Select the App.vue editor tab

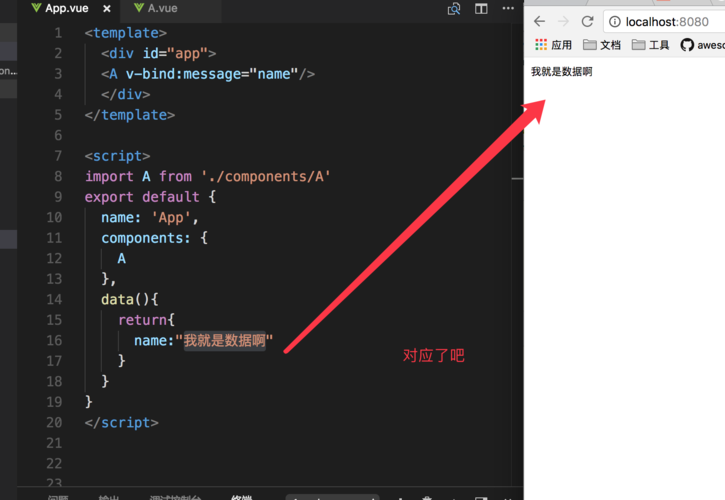(66, 9)
